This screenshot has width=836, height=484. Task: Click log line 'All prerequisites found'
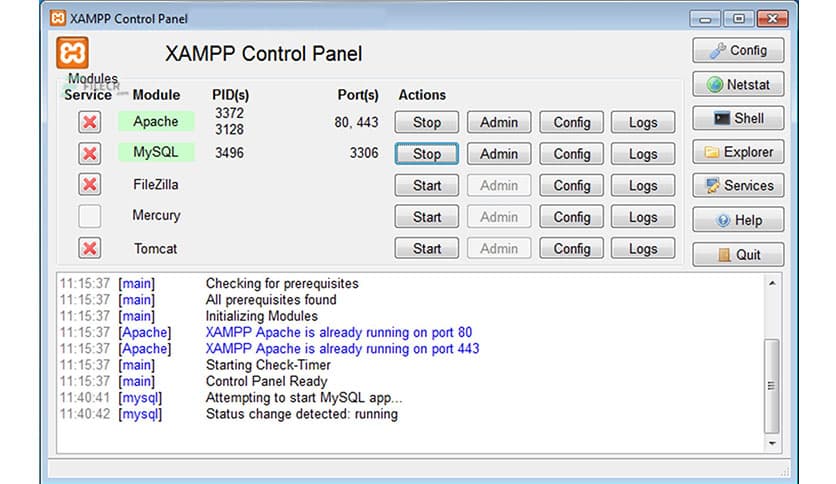pos(271,300)
